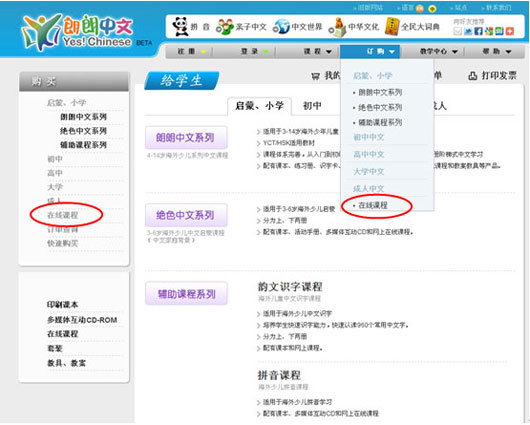Click the 打印发票 printer icon

click(473, 76)
